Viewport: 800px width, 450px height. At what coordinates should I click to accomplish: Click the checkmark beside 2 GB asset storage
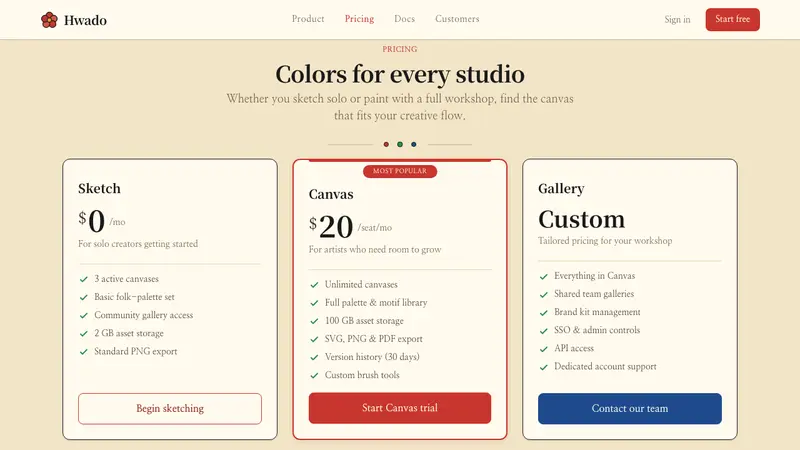[84, 334]
